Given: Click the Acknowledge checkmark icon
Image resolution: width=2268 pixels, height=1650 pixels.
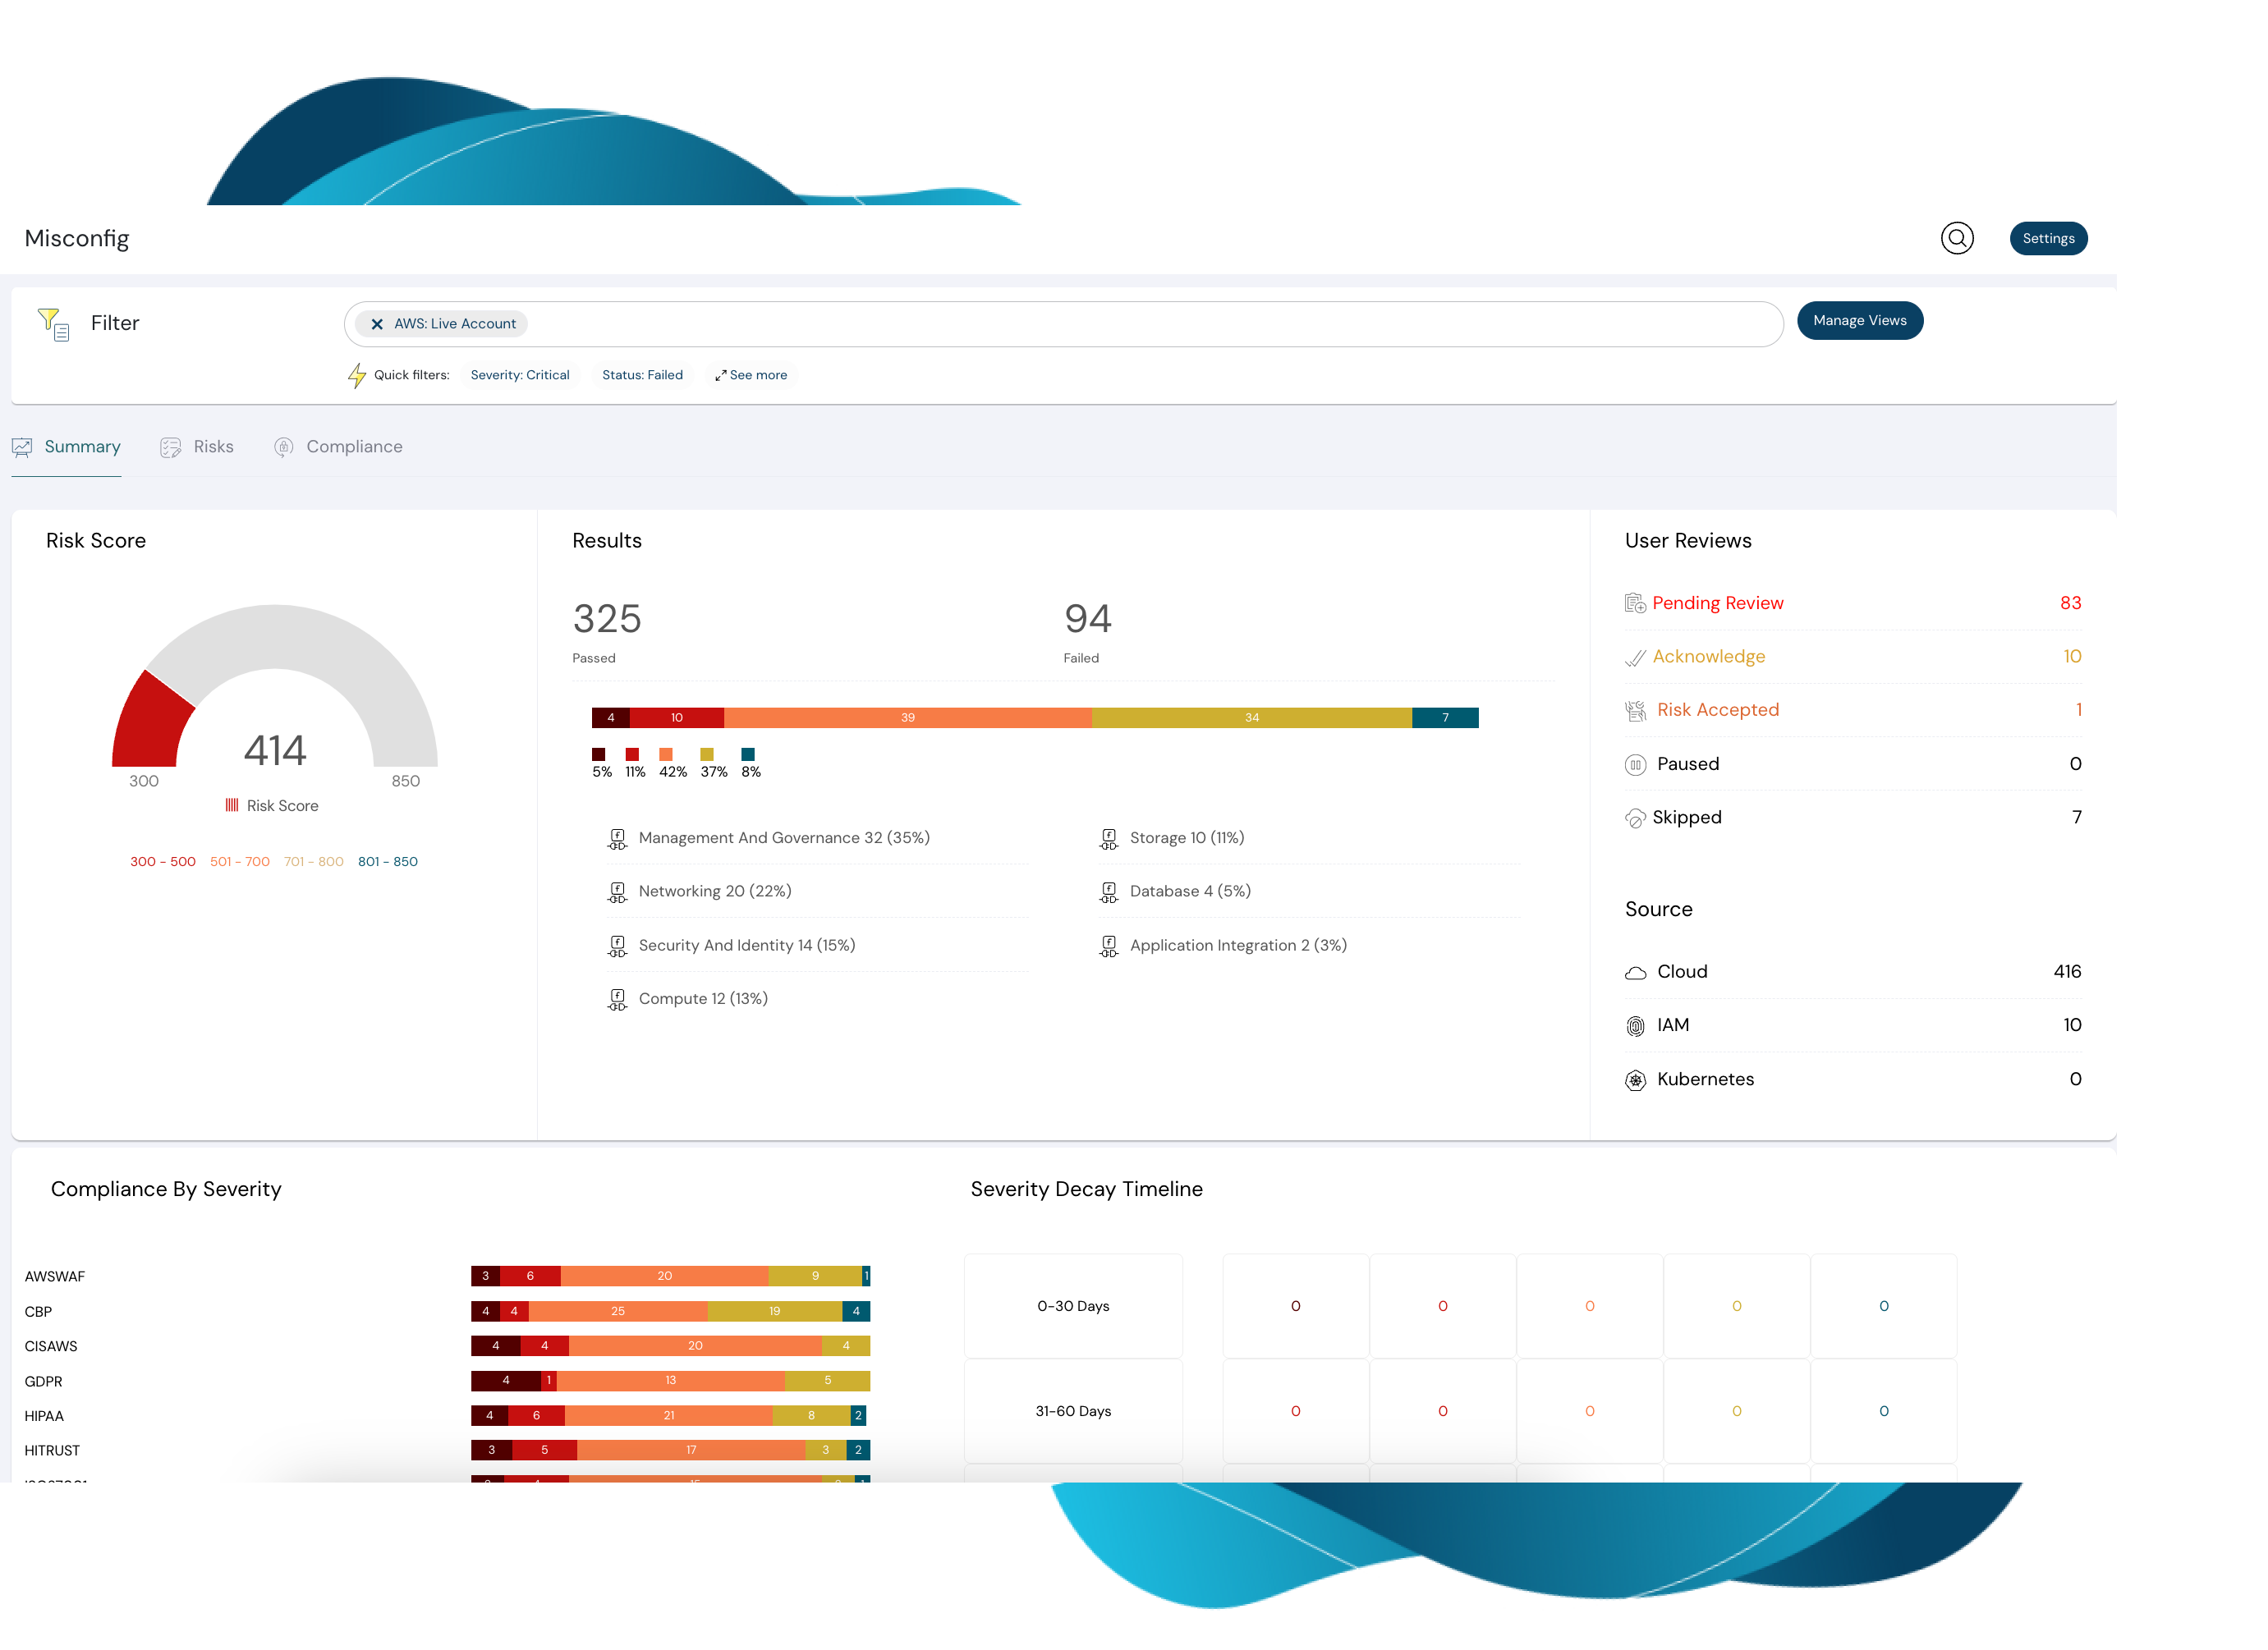Looking at the screenshot, I should (1635, 656).
